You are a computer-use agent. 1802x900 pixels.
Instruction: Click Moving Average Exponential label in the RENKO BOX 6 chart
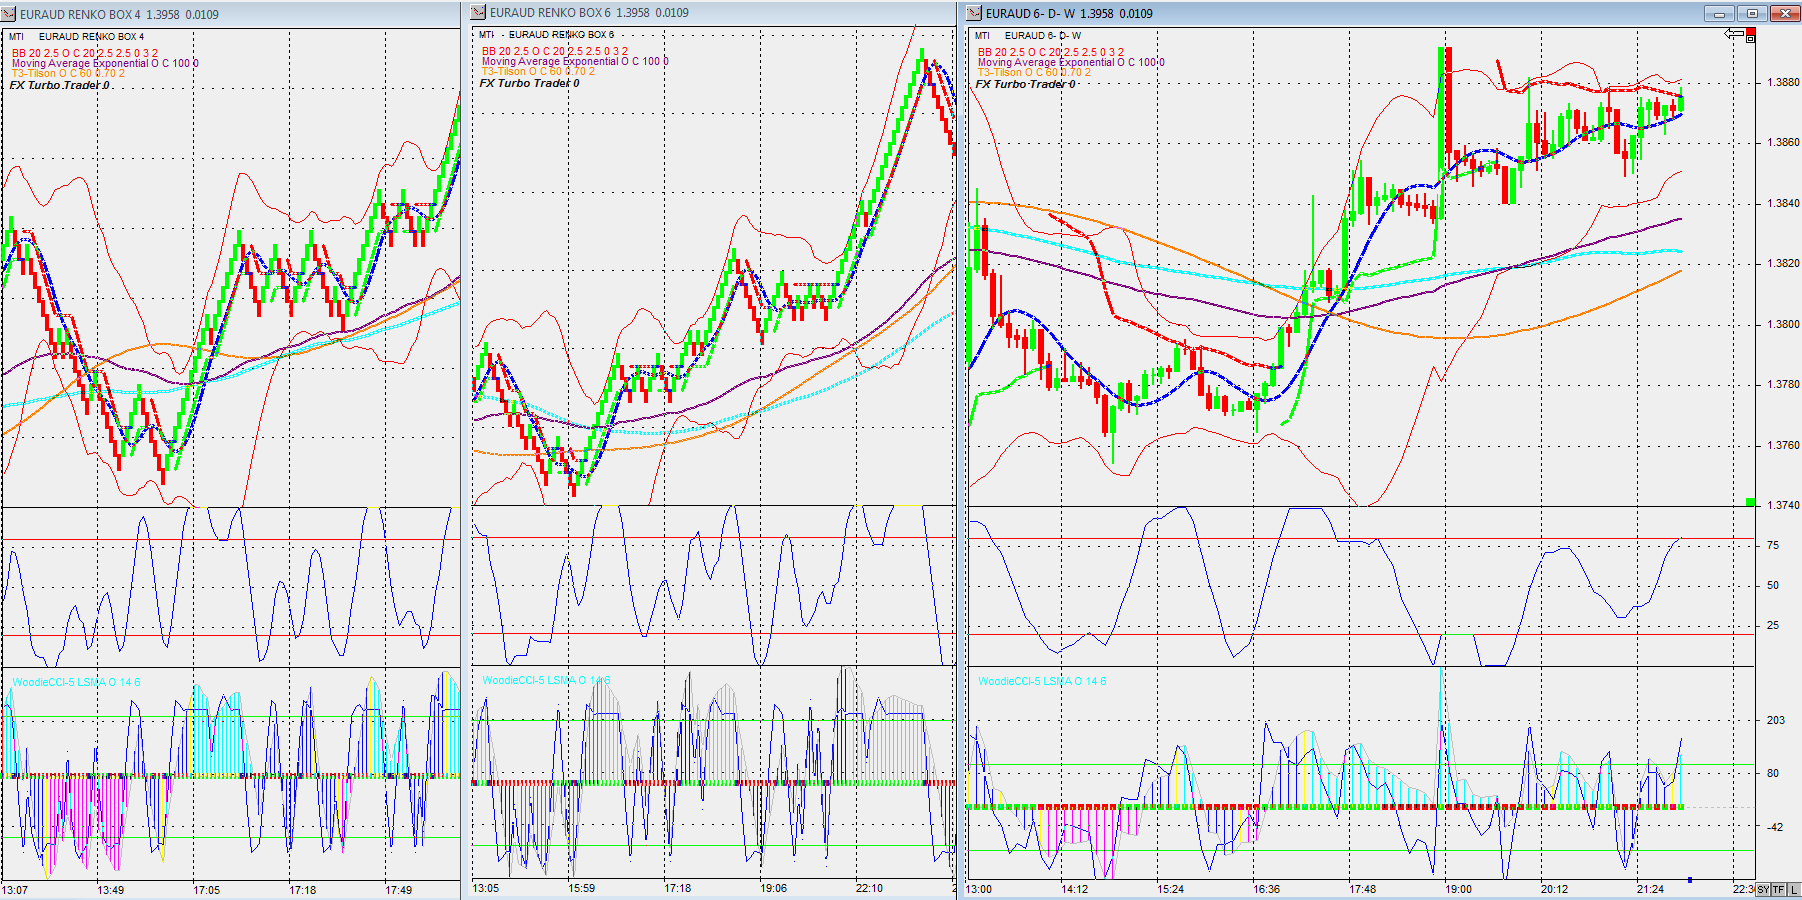click(575, 61)
